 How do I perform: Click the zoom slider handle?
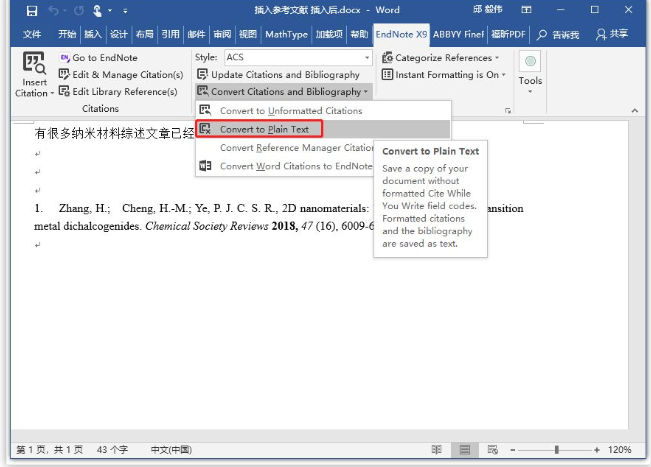pyautogui.click(x=556, y=450)
